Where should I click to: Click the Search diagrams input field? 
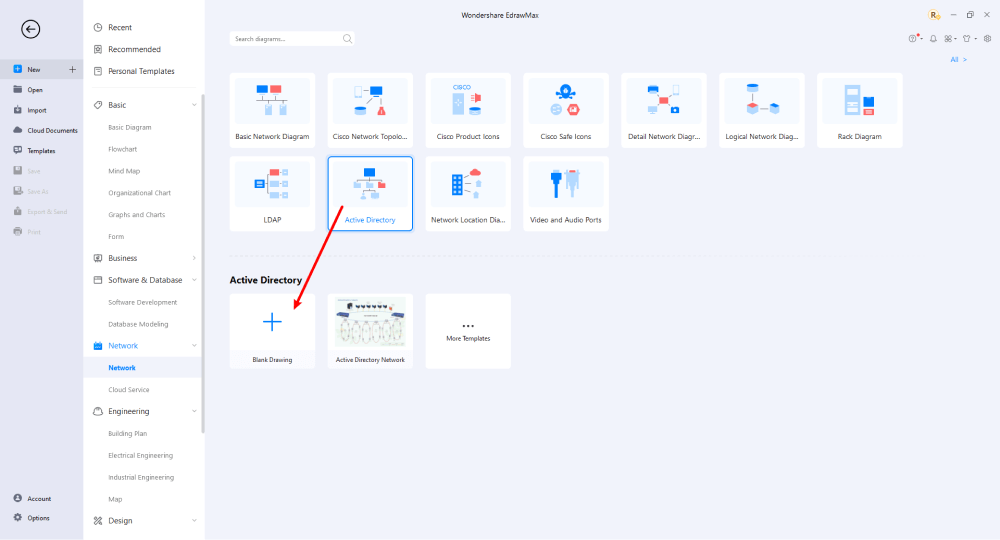(286, 39)
